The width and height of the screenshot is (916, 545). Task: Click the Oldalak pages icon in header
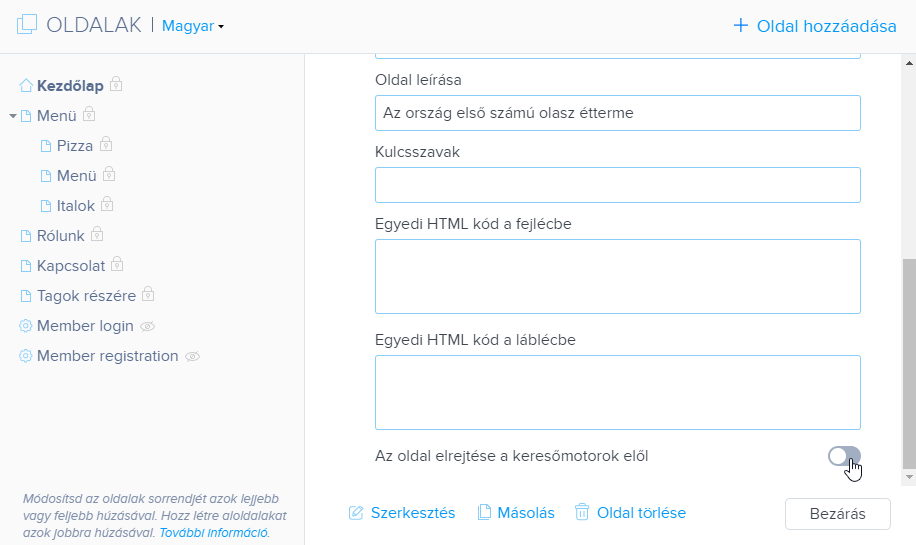[27, 25]
